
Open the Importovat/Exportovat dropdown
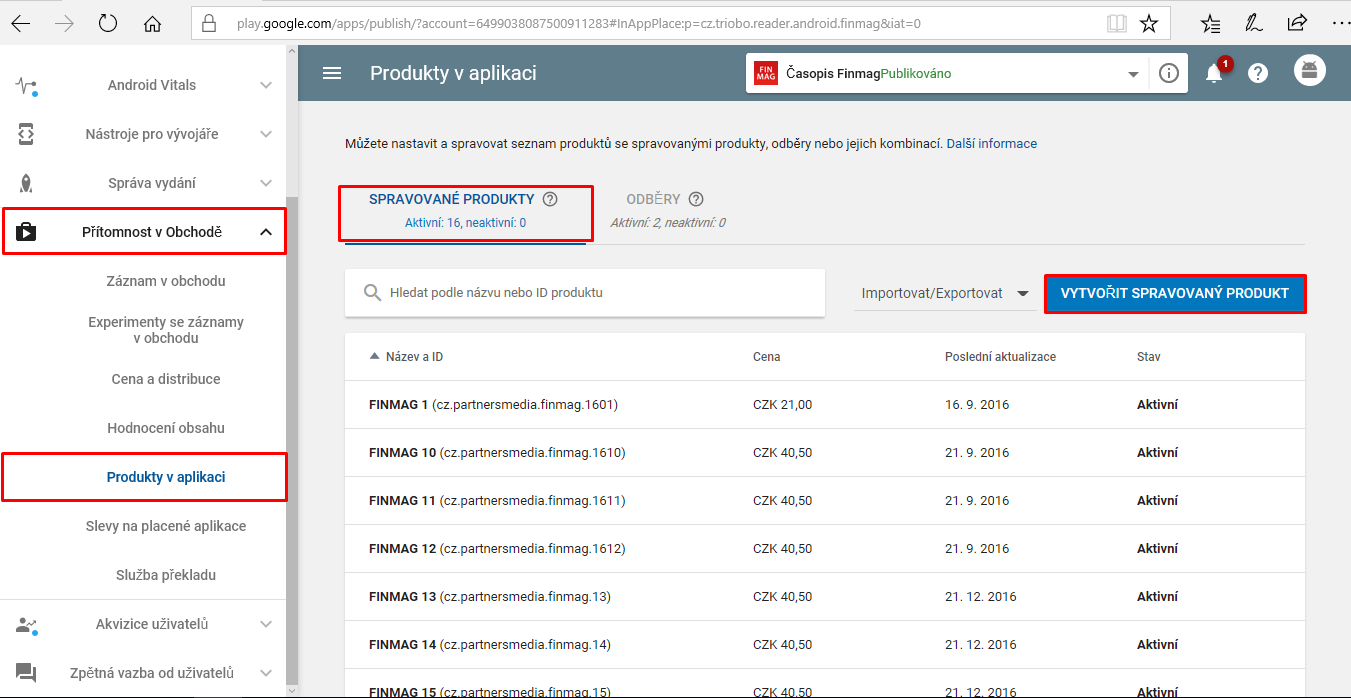pyautogui.click(x=945, y=293)
